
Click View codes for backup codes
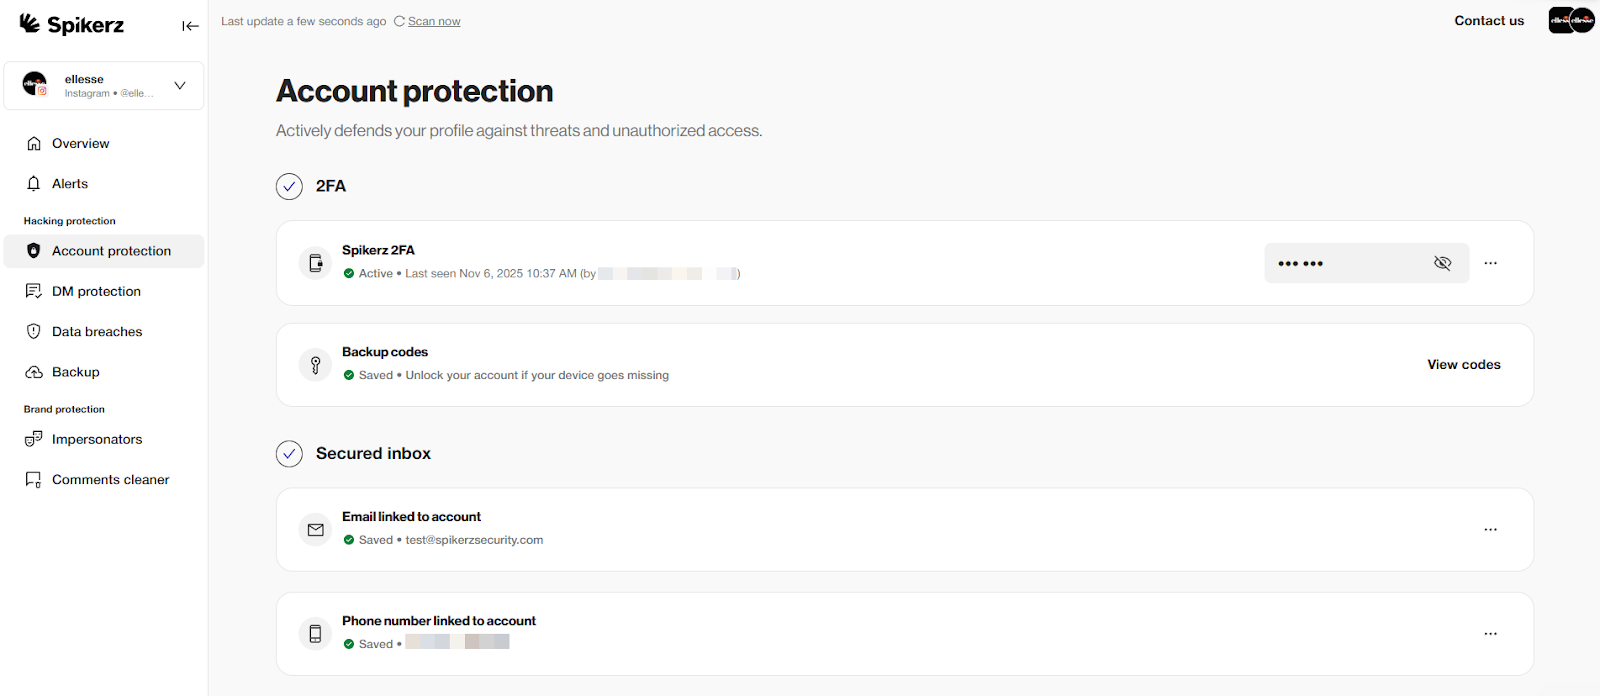coord(1463,364)
